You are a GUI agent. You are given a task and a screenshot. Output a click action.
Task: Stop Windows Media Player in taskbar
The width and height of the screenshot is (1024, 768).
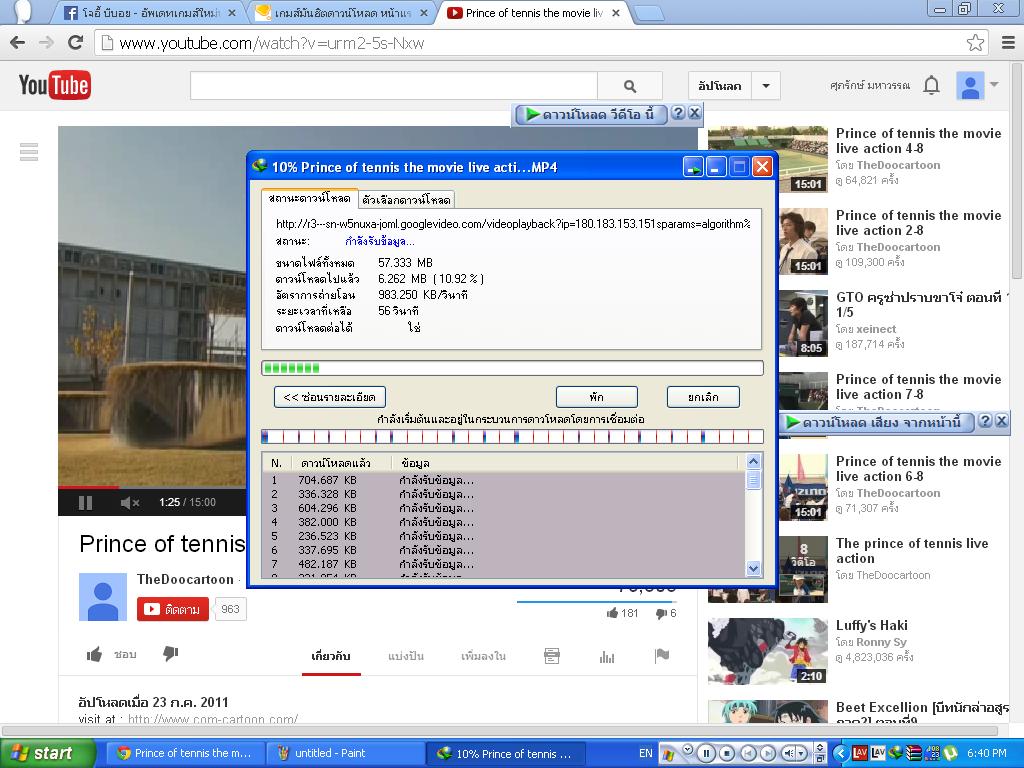point(728,753)
